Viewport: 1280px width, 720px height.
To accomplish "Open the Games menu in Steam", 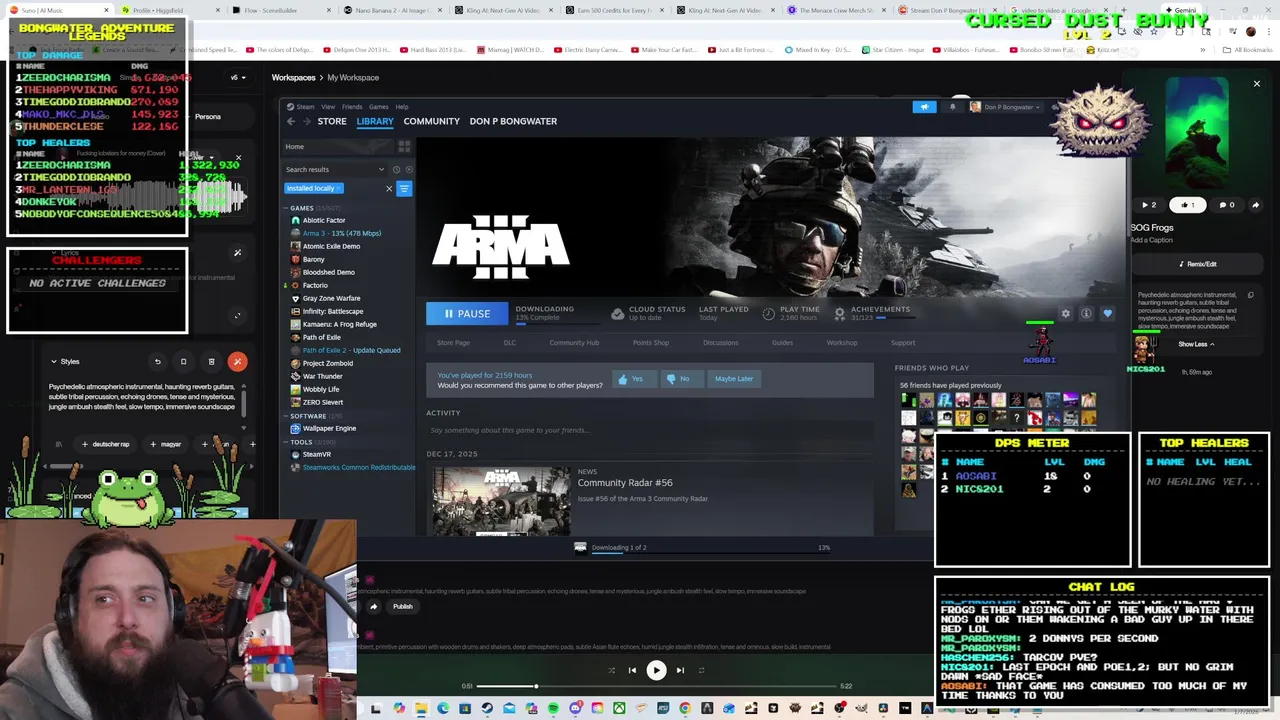I will (x=378, y=107).
